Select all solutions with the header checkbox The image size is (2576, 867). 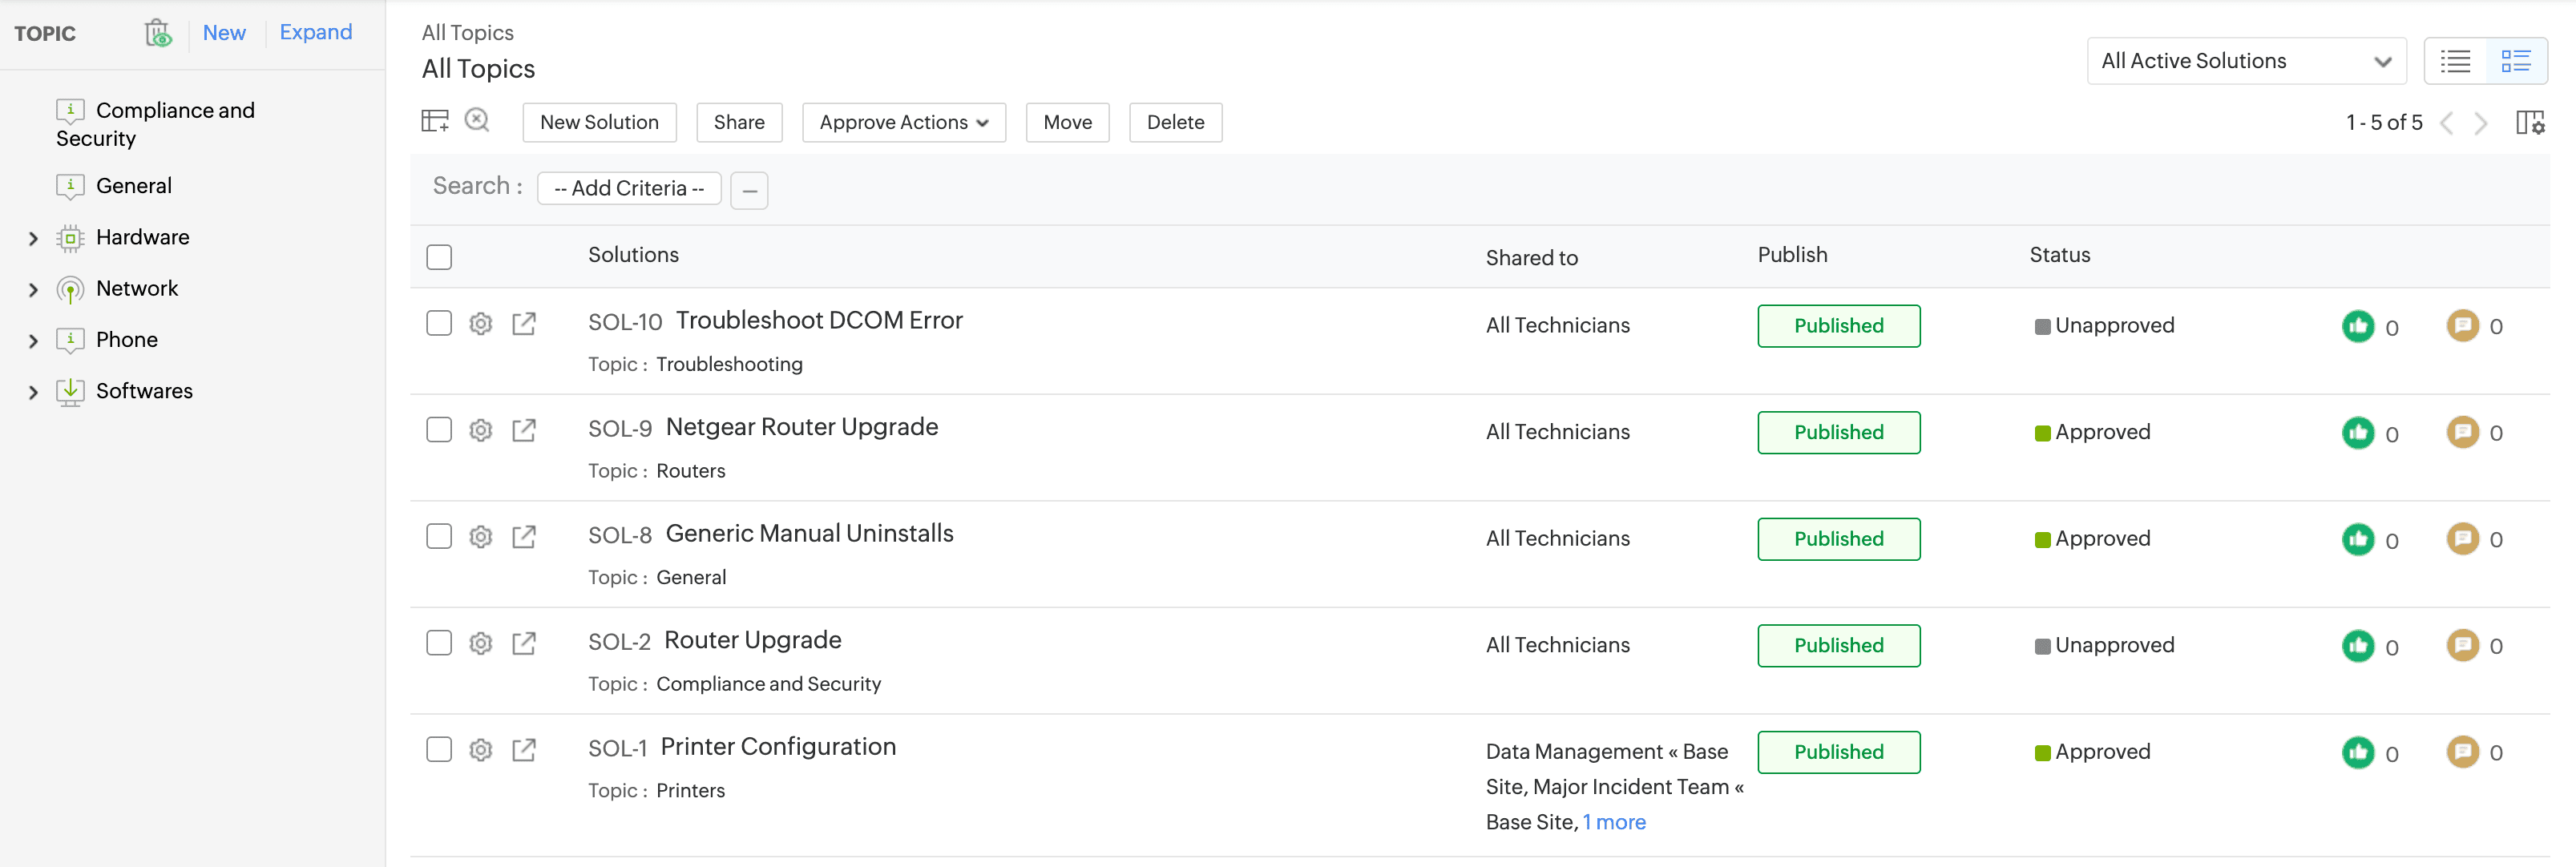439,257
